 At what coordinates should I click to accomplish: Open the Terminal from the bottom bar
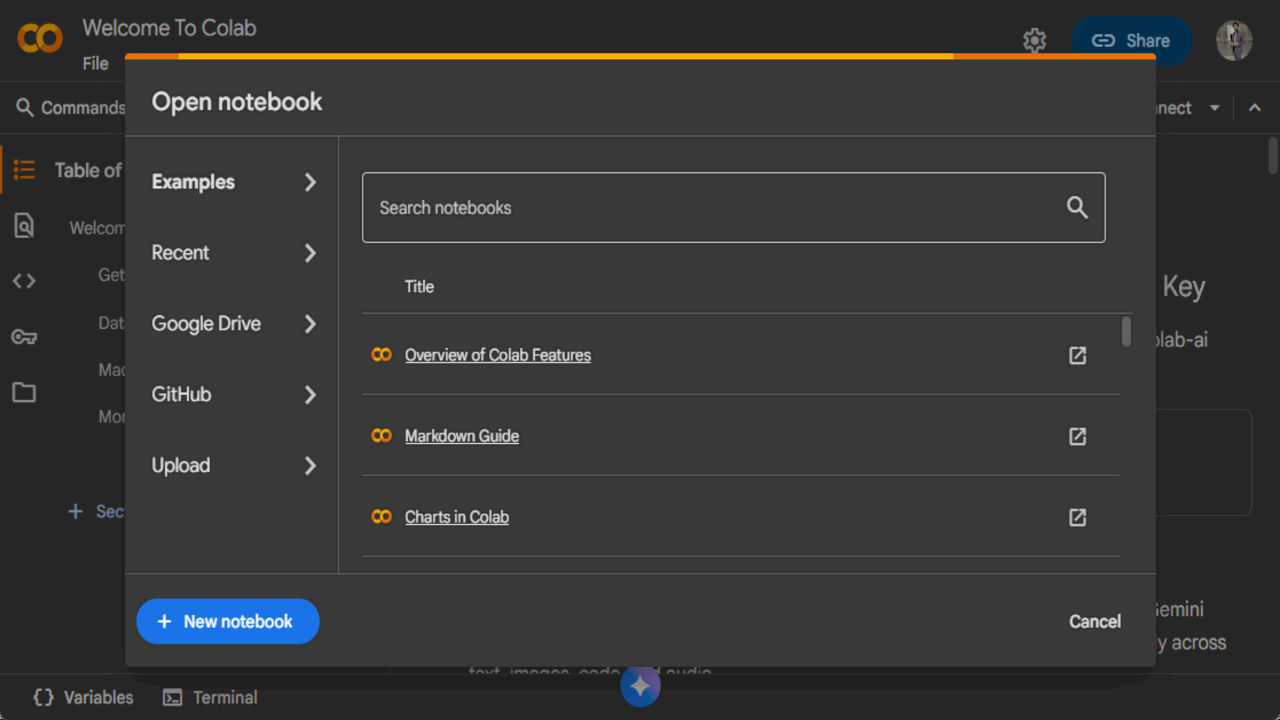[x=210, y=697]
